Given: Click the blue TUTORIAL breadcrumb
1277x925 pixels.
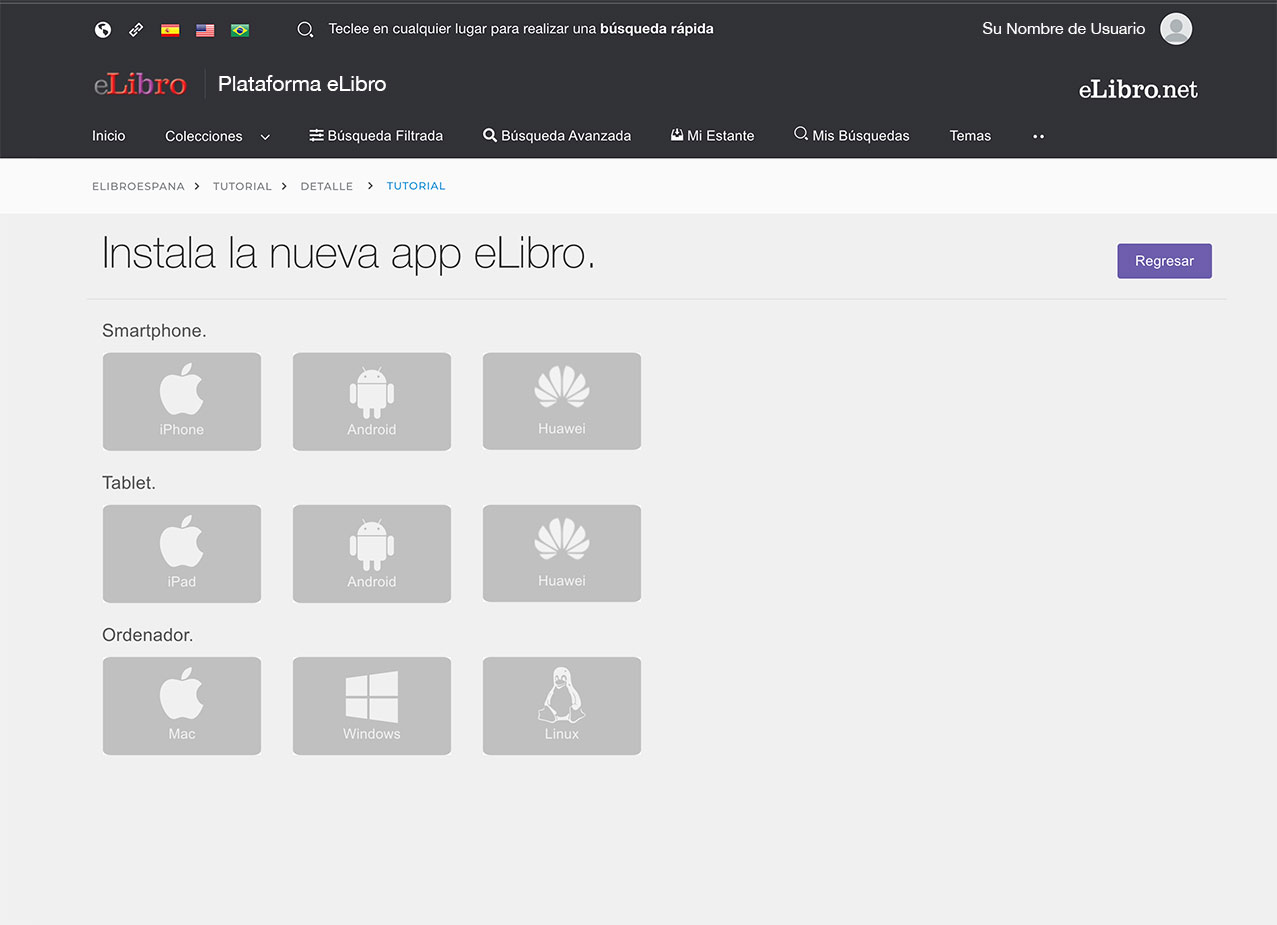Looking at the screenshot, I should pyautogui.click(x=416, y=186).
